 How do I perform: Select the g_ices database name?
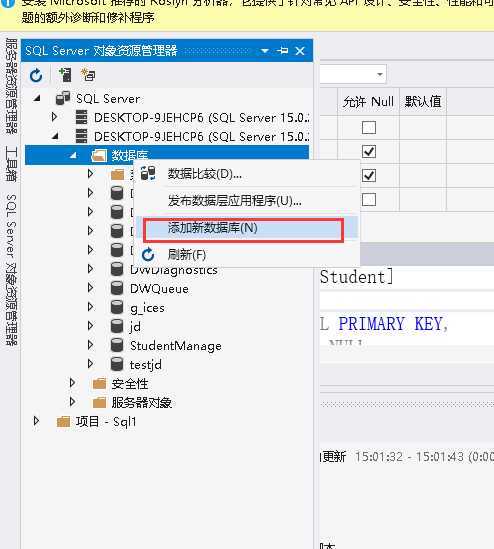click(x=147, y=308)
